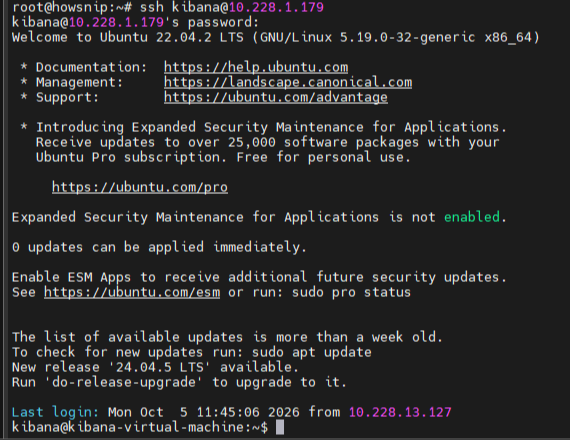Screen dimensions: 570x440
Task: Click the 'sudo apt update' command text
Action: (x=312, y=352)
